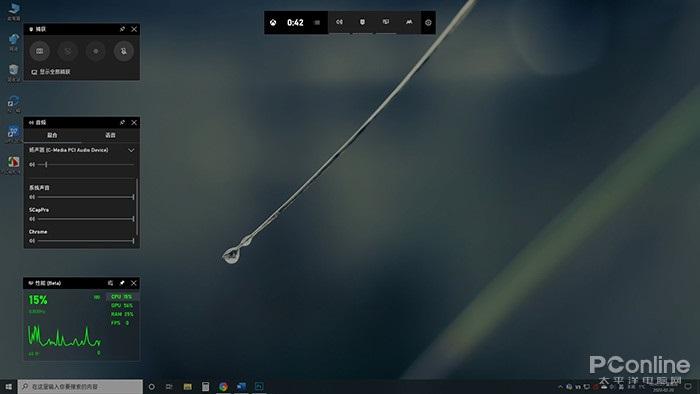Switch to the Mix tab in Audio widget
The height and width of the screenshot is (394, 700).
(x=52, y=135)
